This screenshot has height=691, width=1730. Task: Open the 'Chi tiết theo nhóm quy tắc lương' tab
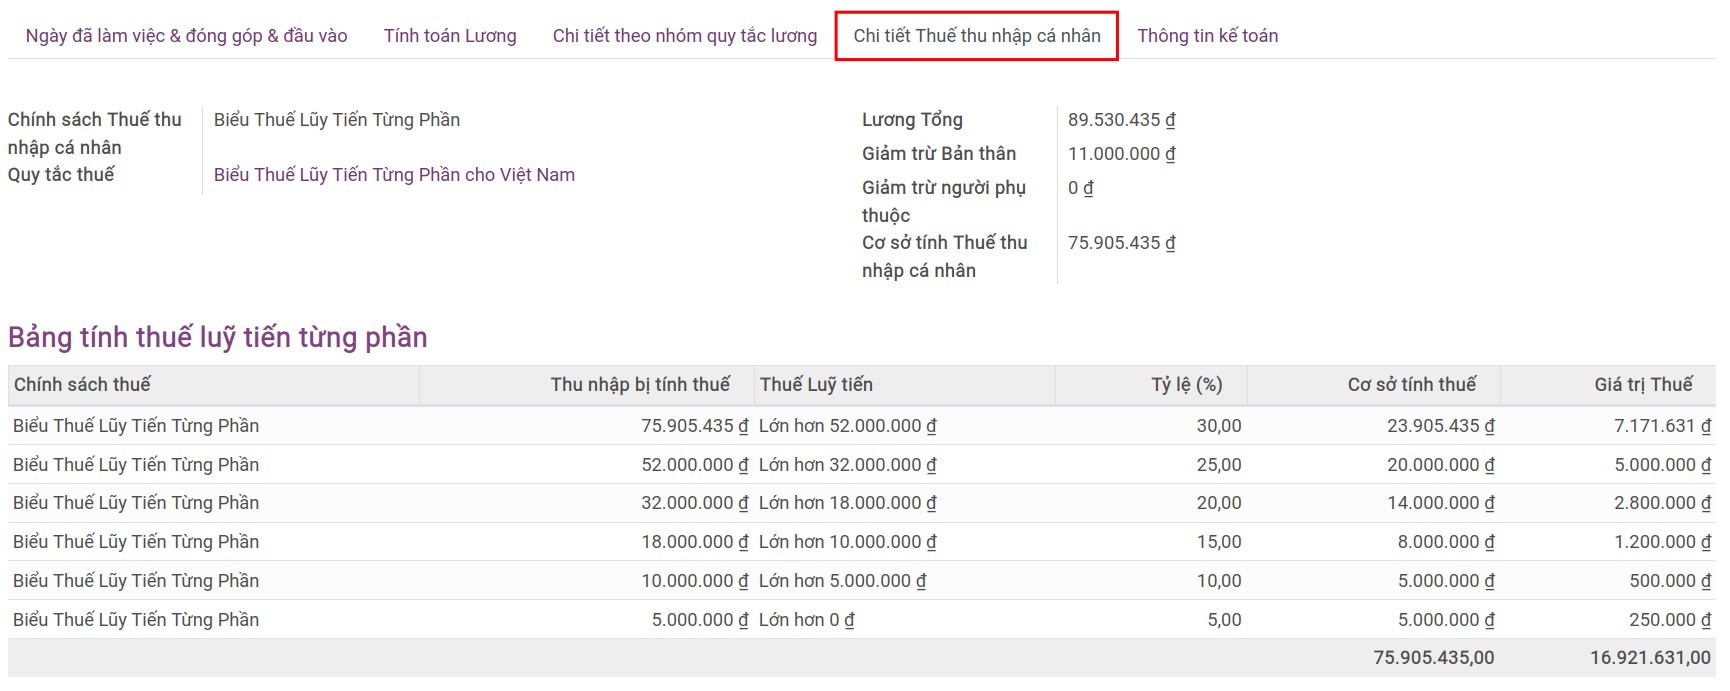[x=685, y=36]
